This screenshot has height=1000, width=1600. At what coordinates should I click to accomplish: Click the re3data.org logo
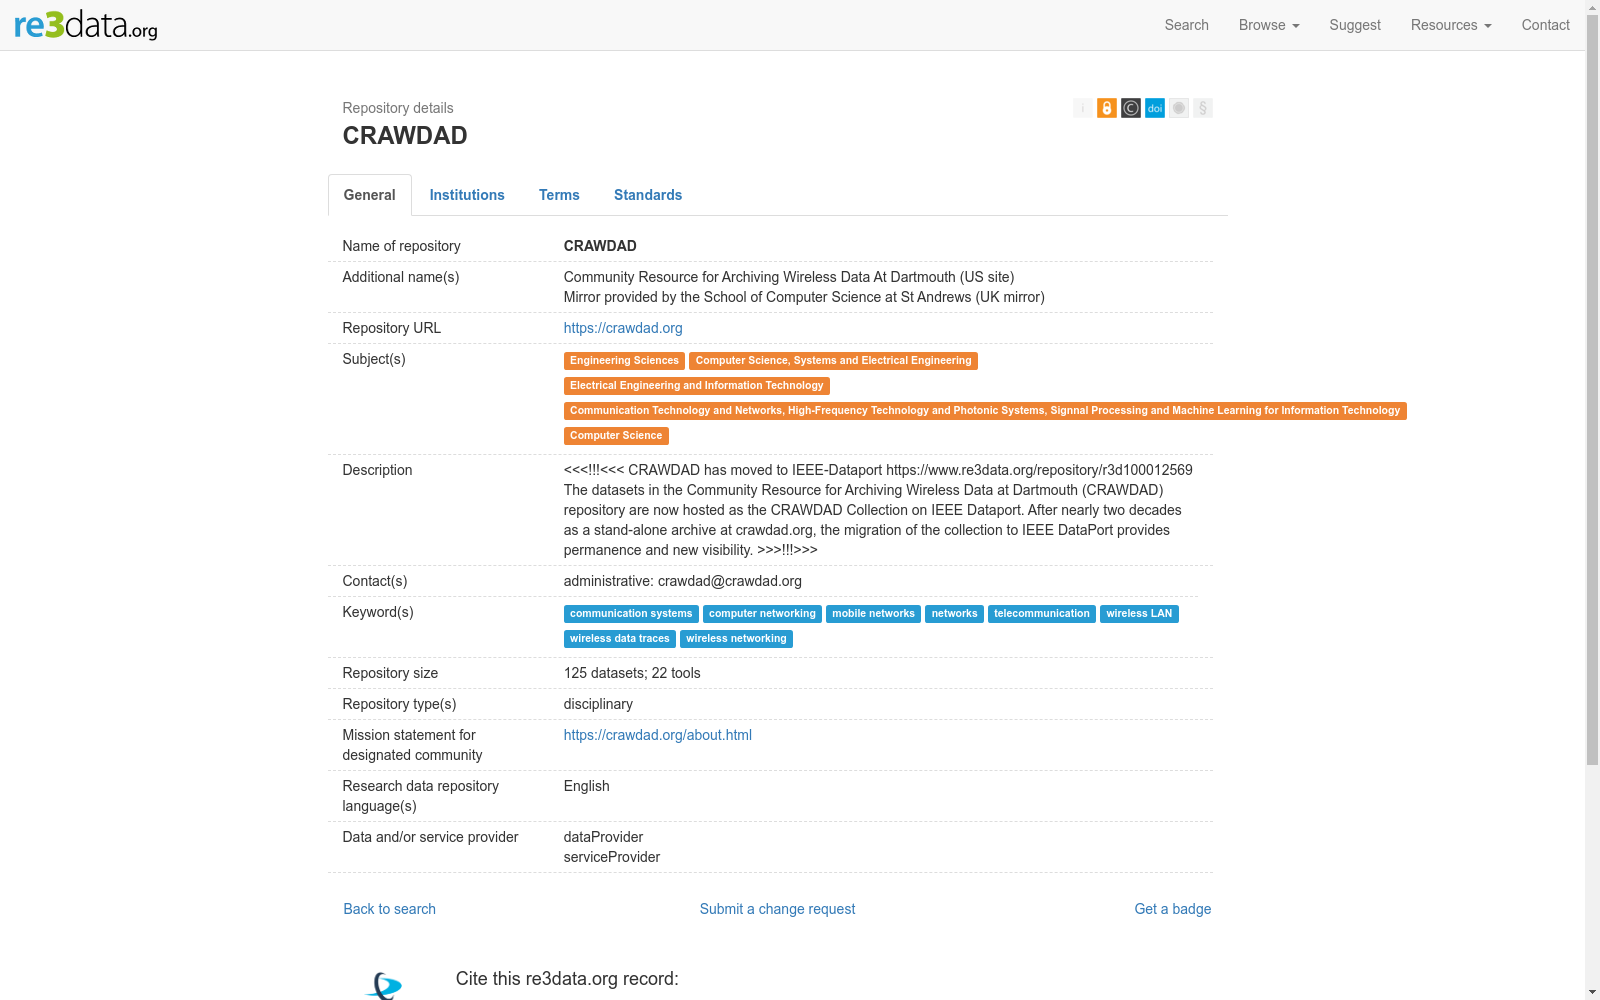[86, 24]
